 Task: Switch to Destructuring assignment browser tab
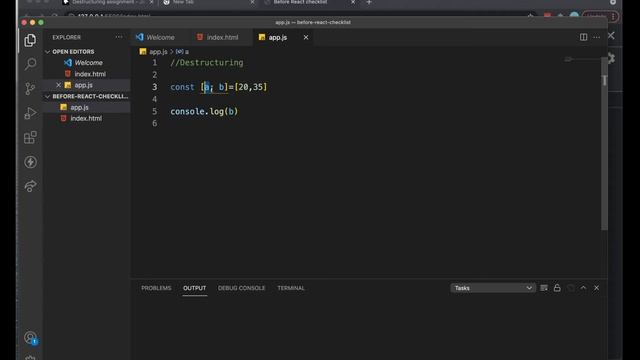(x=108, y=2)
